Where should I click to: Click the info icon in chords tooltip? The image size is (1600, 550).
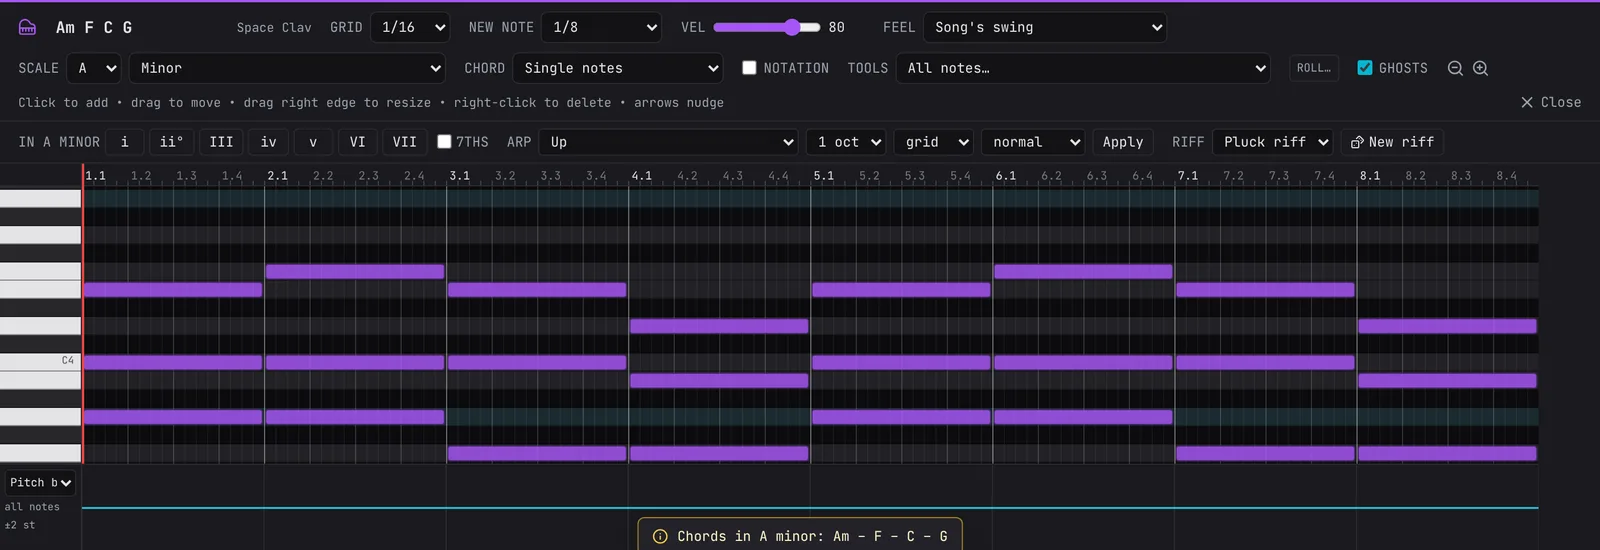pos(660,537)
